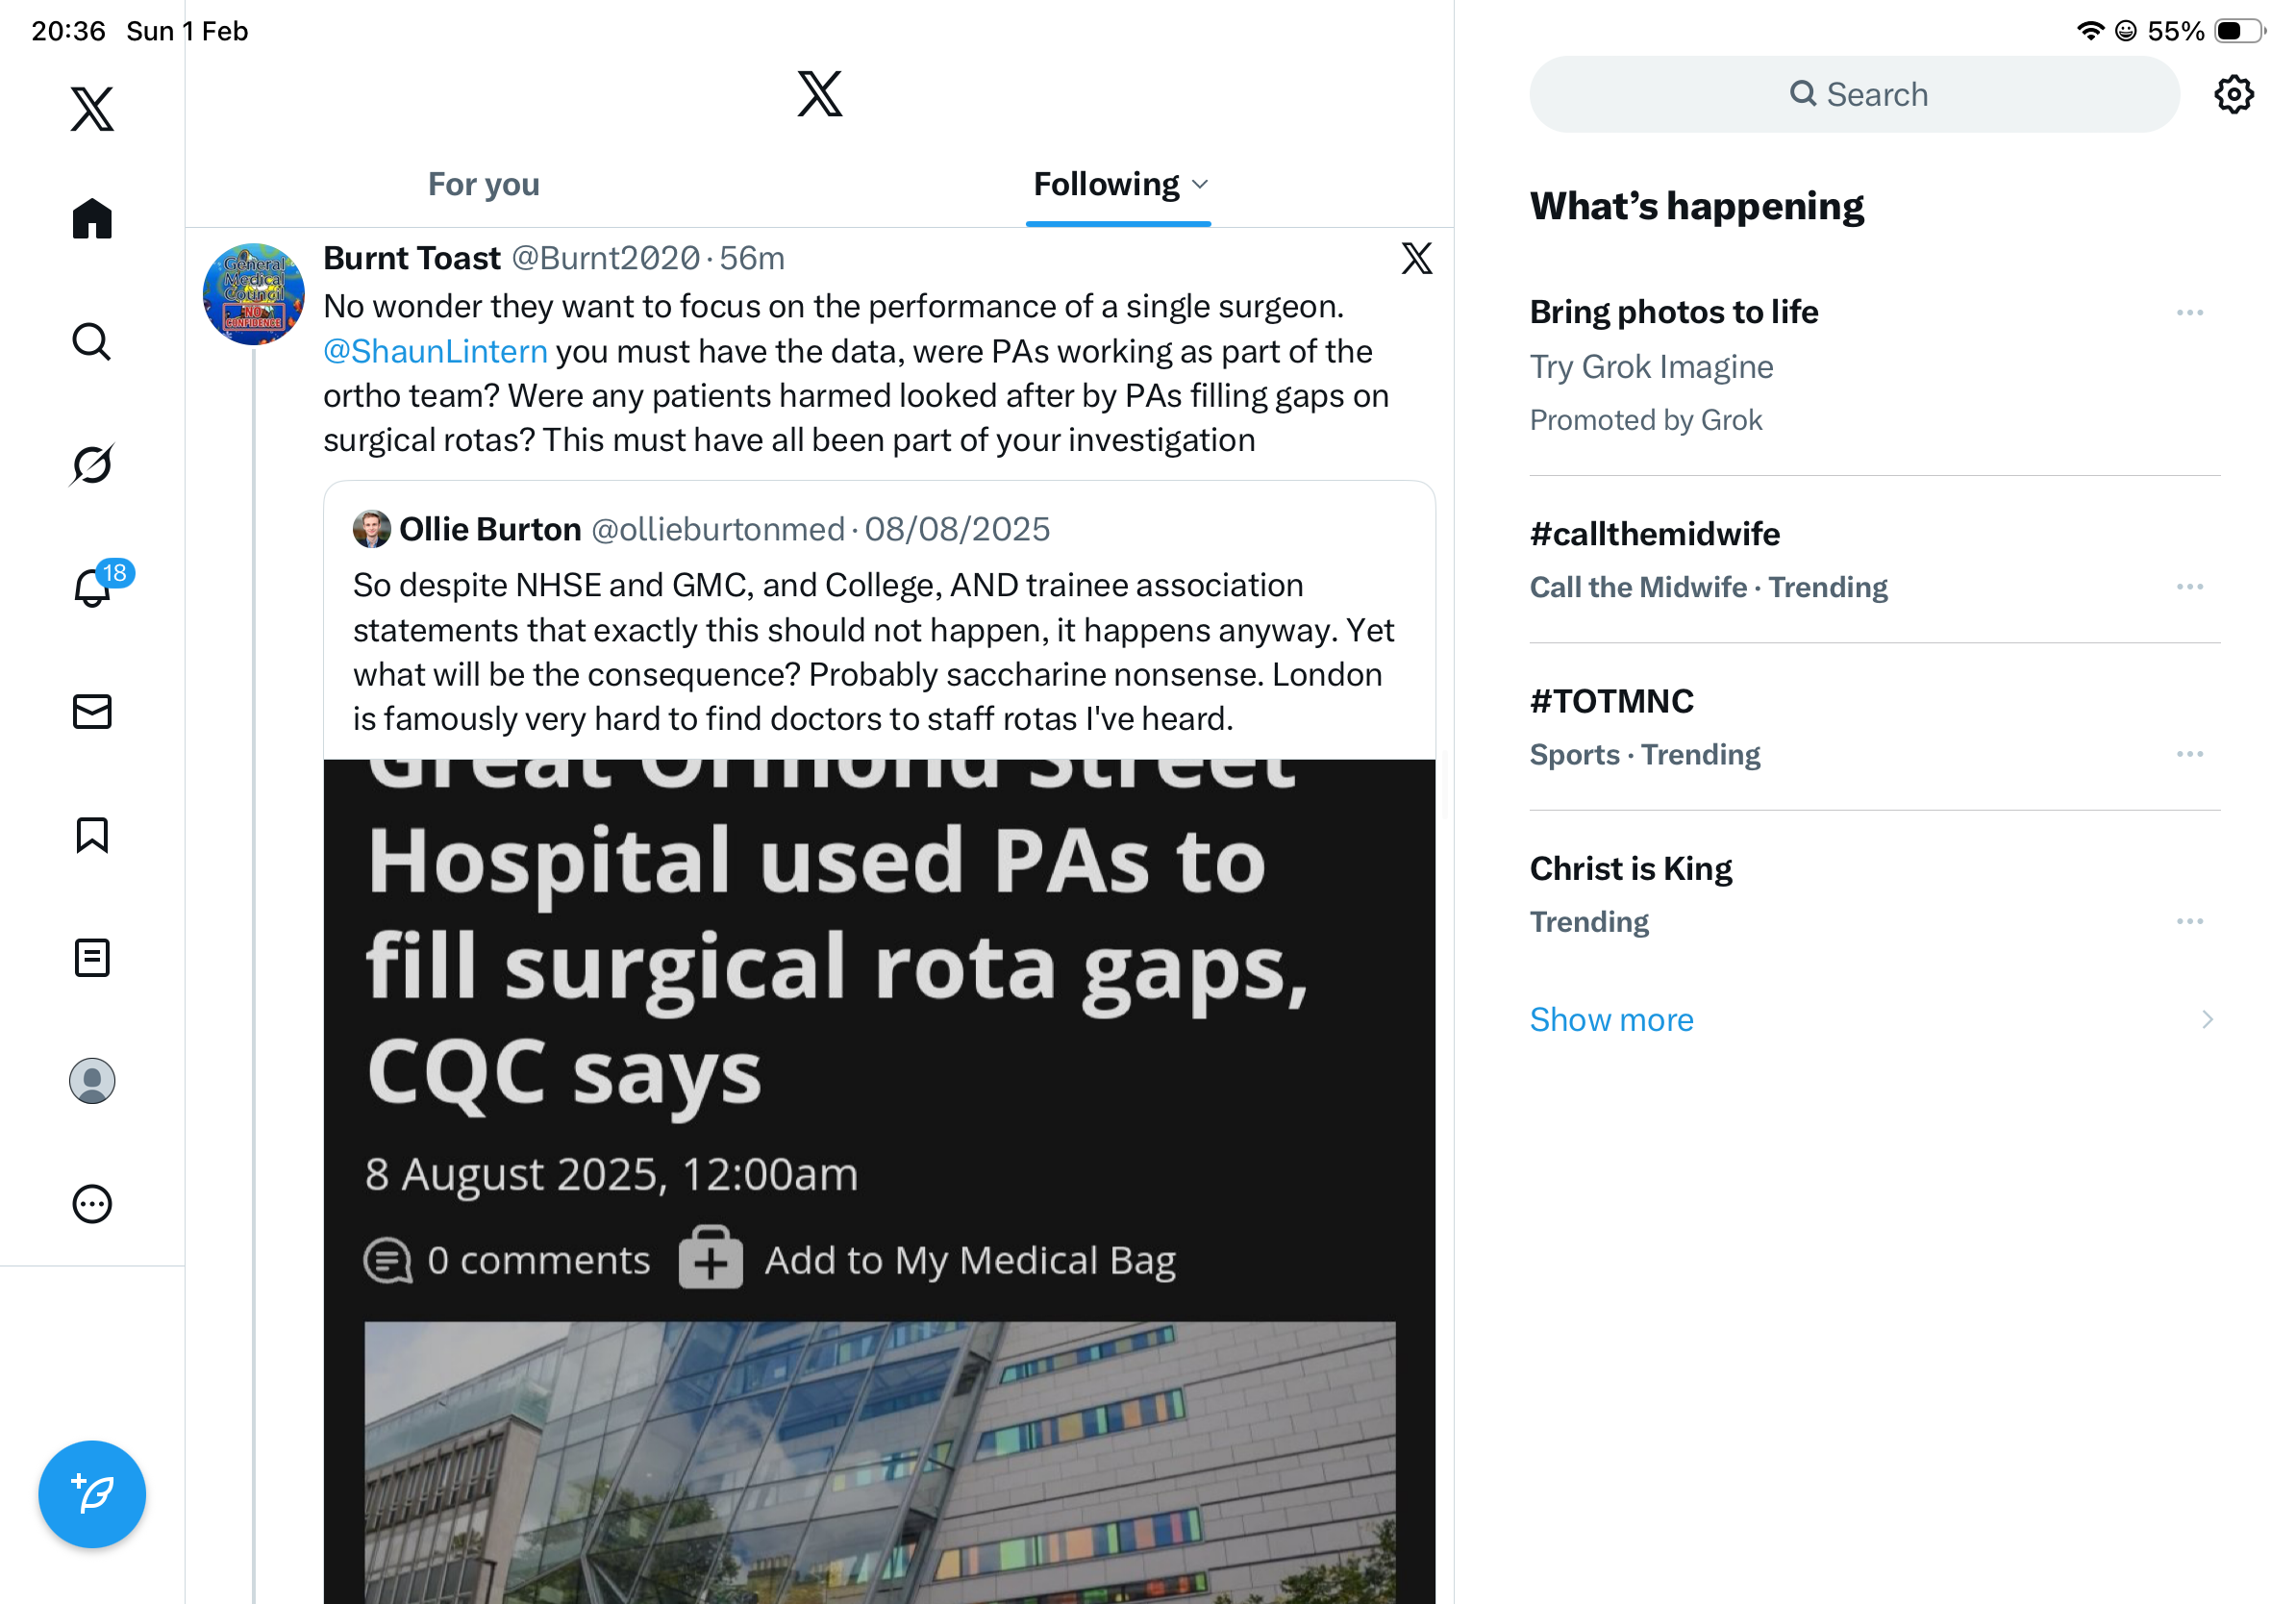Open the Home feed icon
The image size is (2296, 1604).
click(x=92, y=218)
